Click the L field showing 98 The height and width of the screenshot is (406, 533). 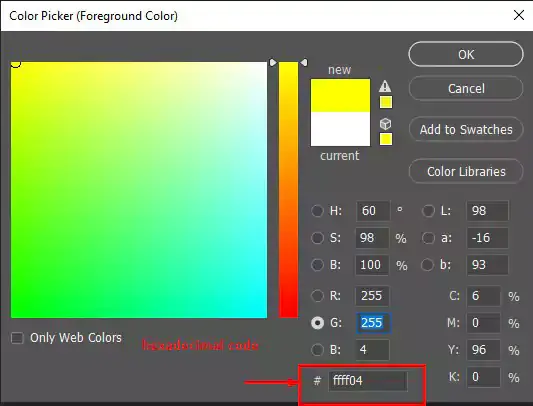487,211
